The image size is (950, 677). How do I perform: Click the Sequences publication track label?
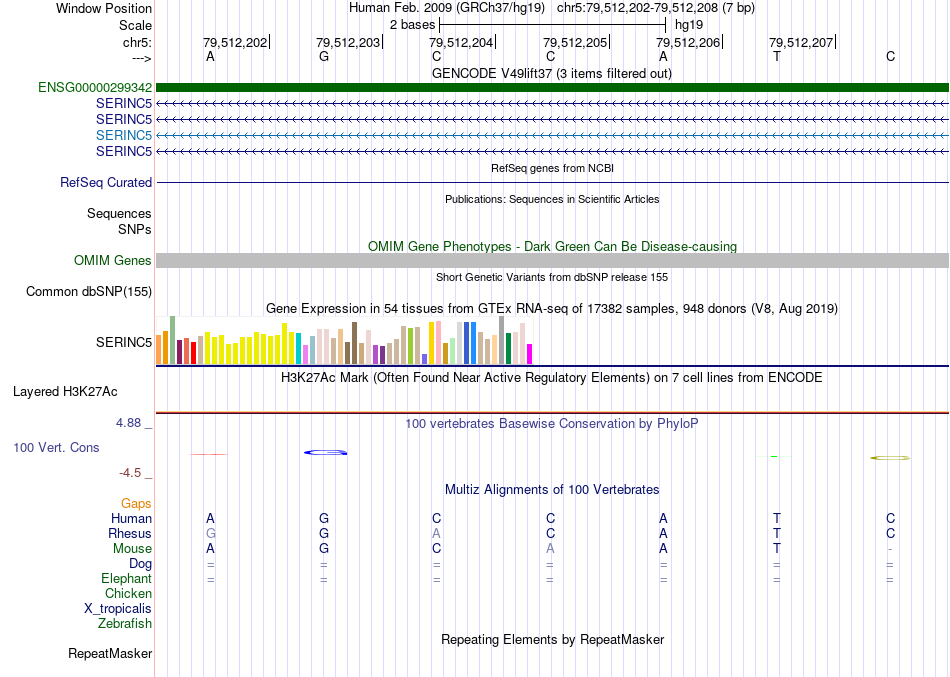[x=119, y=213]
